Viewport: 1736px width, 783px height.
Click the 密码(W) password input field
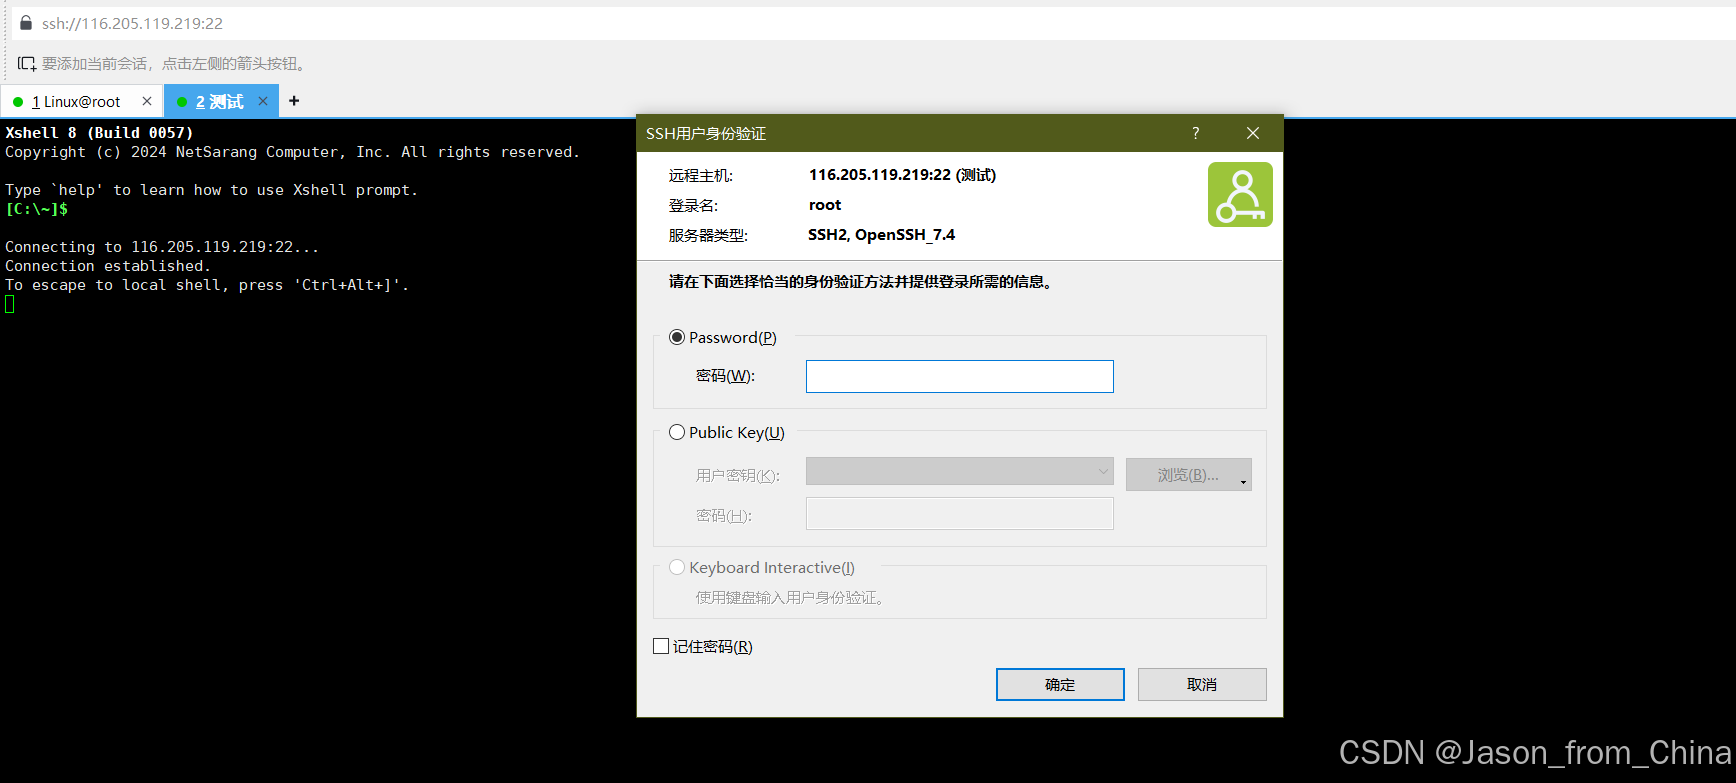coord(959,376)
